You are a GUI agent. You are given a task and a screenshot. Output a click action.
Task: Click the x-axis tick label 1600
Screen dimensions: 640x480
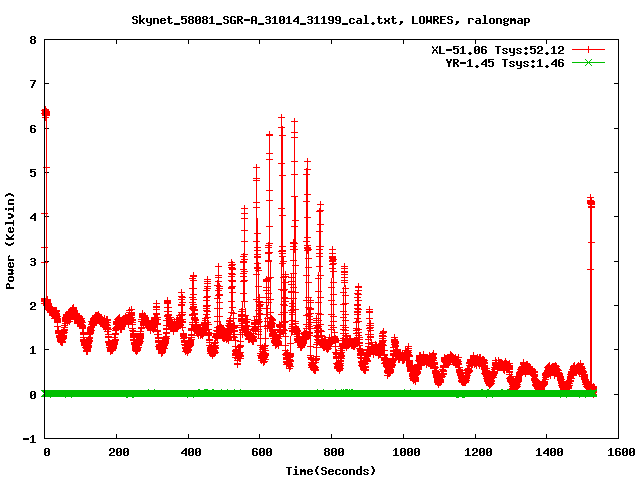pos(621,452)
